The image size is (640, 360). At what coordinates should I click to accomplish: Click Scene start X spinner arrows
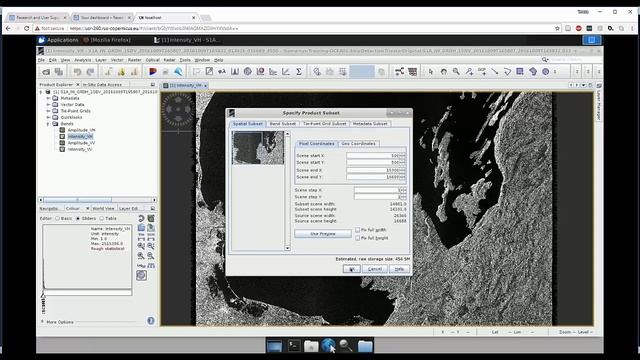pyautogui.click(x=402, y=156)
